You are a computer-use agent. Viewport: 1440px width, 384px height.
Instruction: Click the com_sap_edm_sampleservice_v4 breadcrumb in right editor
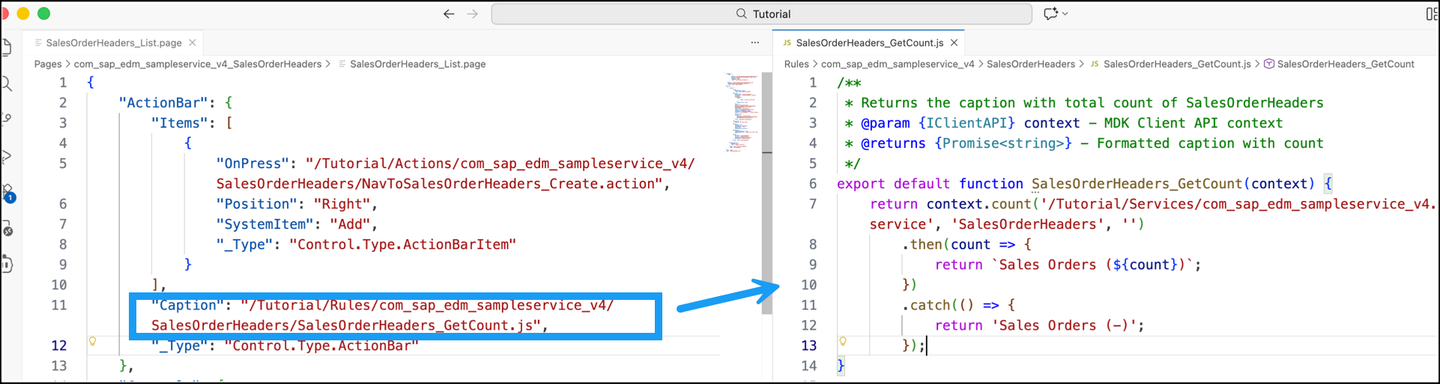[897, 63]
